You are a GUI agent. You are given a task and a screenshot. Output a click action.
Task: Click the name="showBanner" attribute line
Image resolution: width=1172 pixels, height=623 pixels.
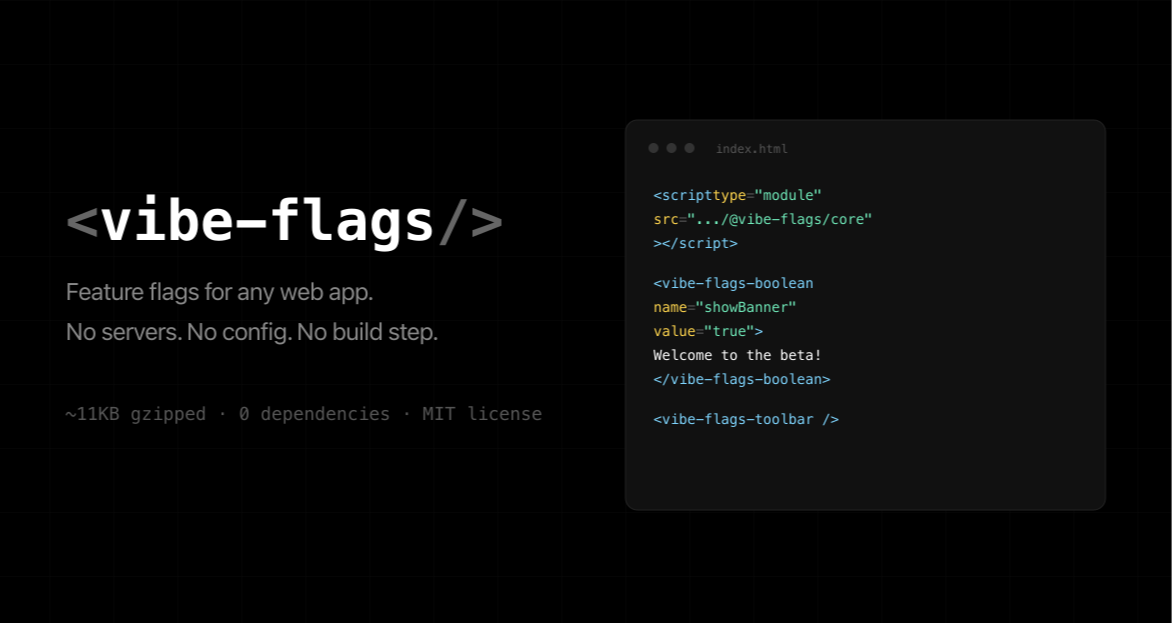coord(724,307)
